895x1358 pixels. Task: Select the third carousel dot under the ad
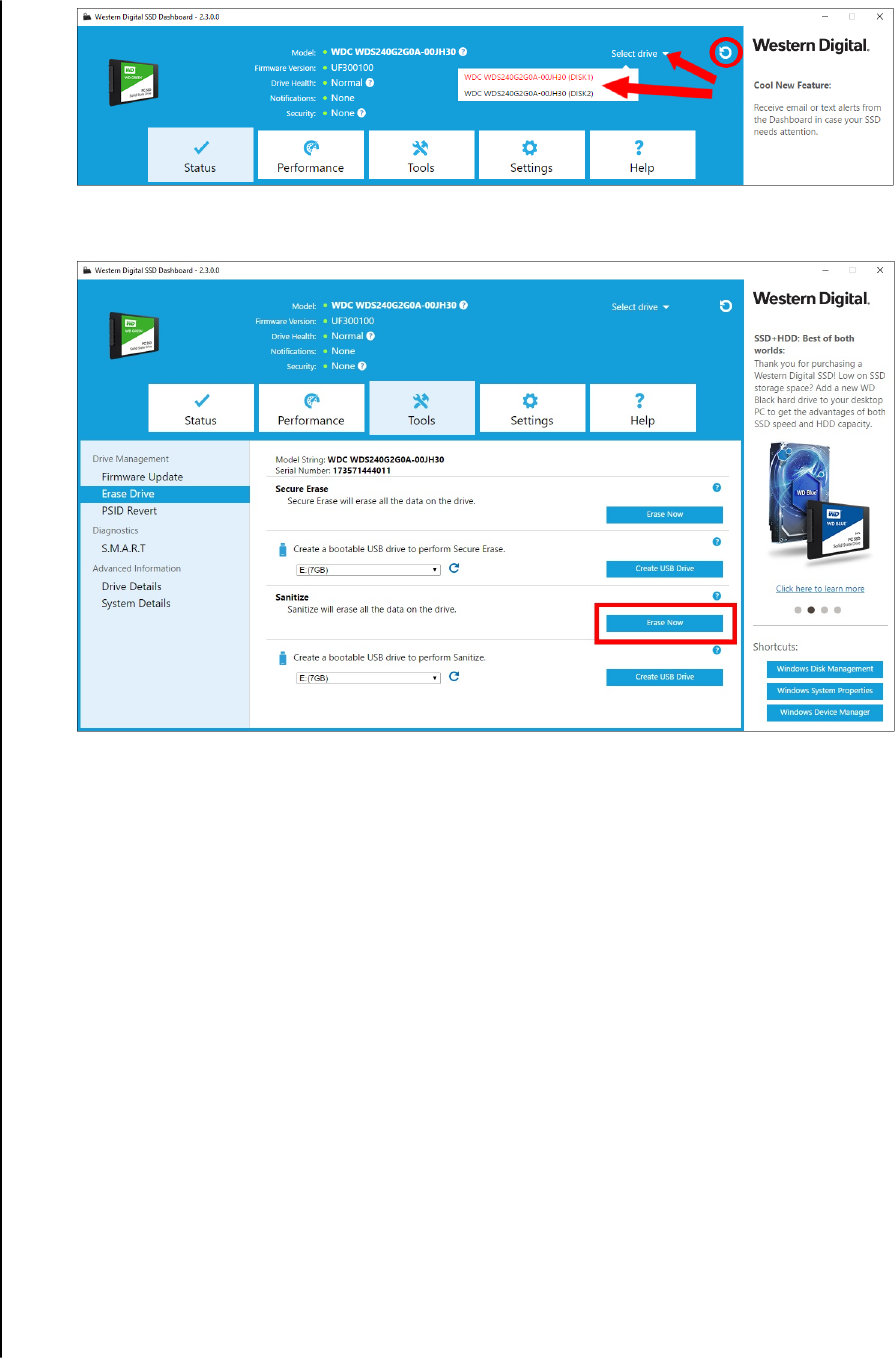click(x=824, y=609)
